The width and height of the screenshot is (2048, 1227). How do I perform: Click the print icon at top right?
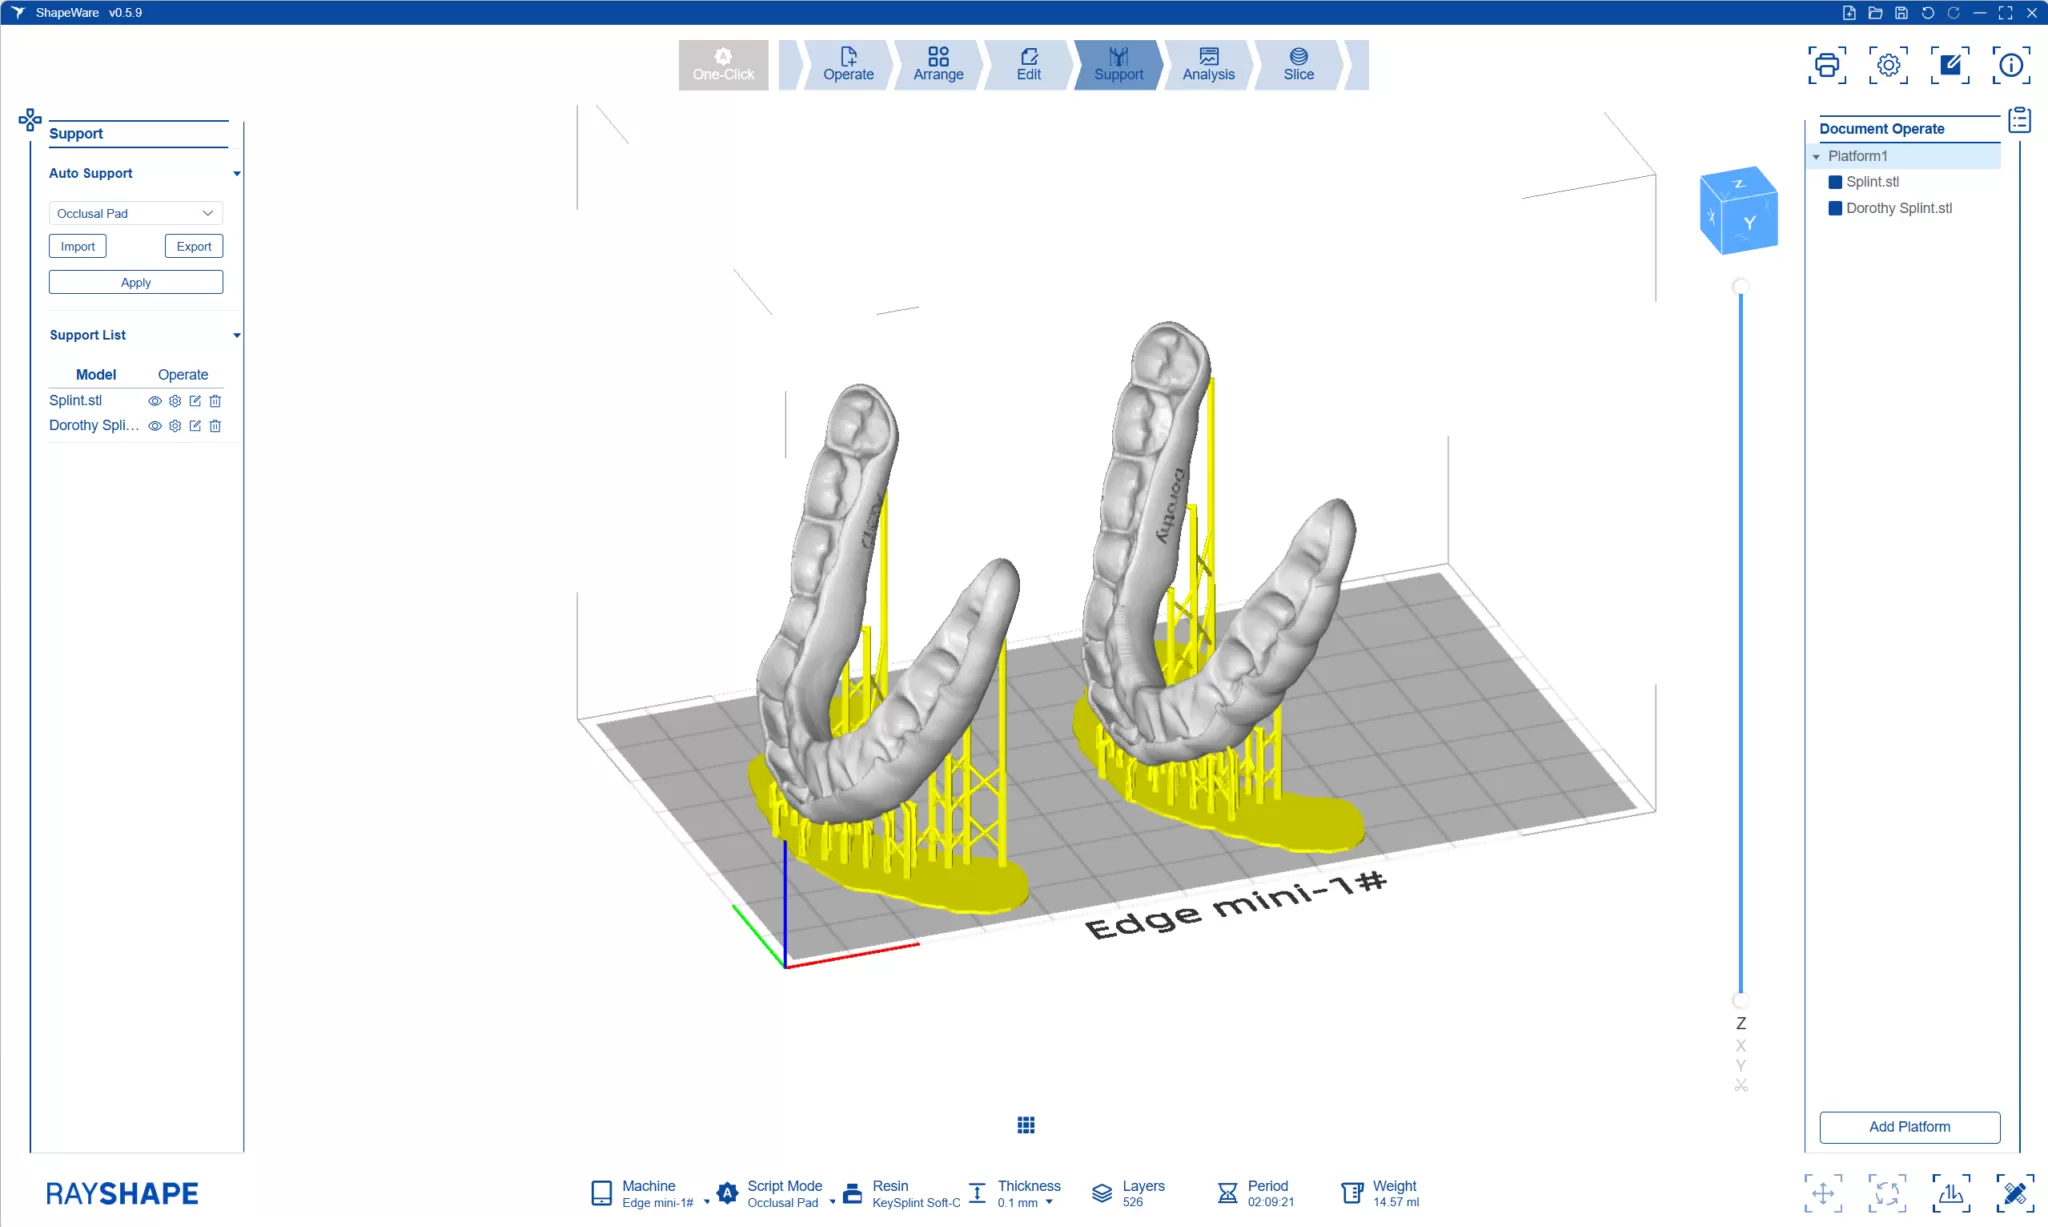click(1827, 64)
